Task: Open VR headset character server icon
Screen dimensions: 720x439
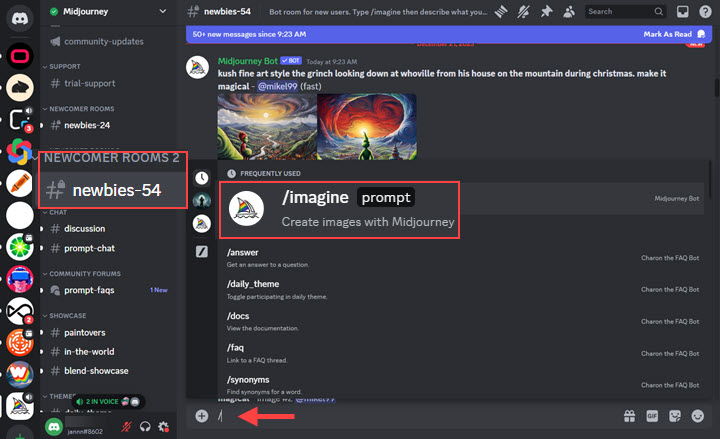Action: click(20, 279)
